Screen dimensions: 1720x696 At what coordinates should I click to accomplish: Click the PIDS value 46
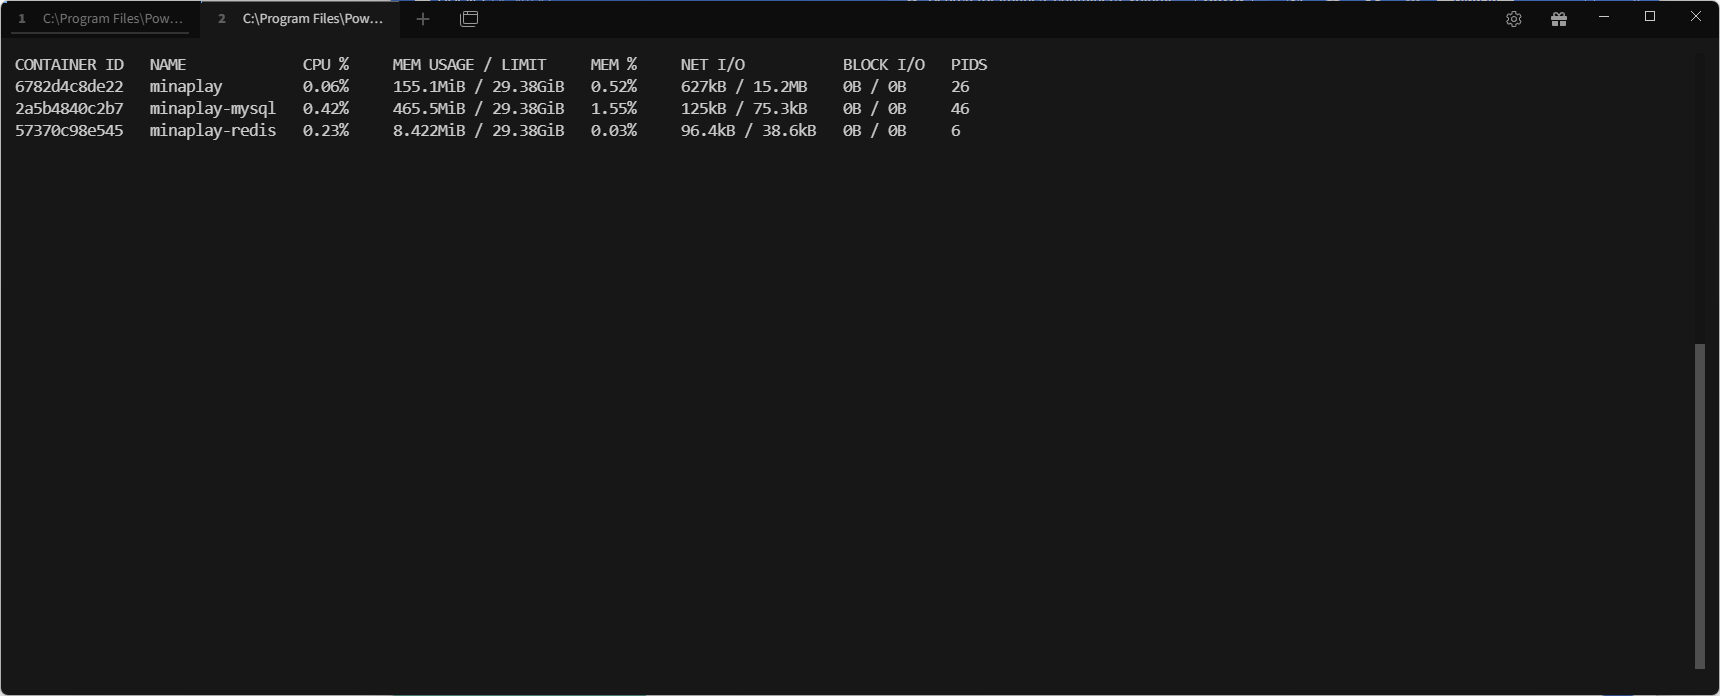click(x=960, y=109)
